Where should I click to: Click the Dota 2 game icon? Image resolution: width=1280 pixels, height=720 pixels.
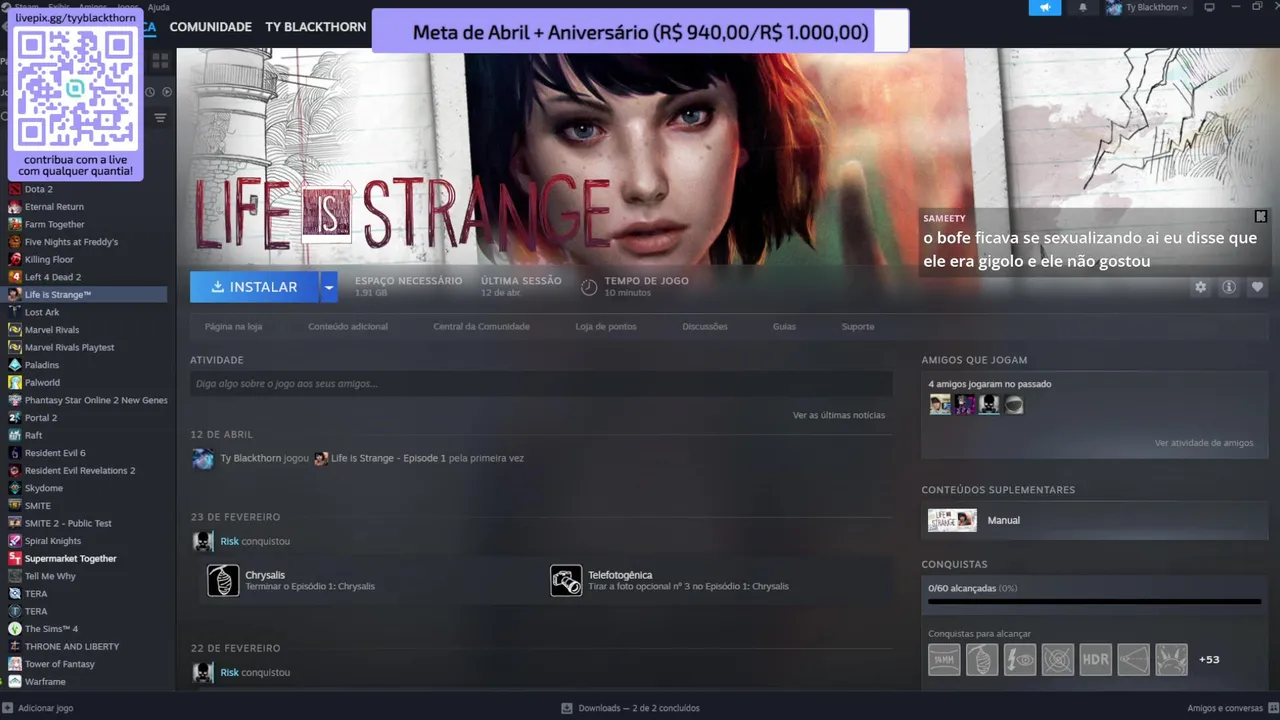pos(15,189)
